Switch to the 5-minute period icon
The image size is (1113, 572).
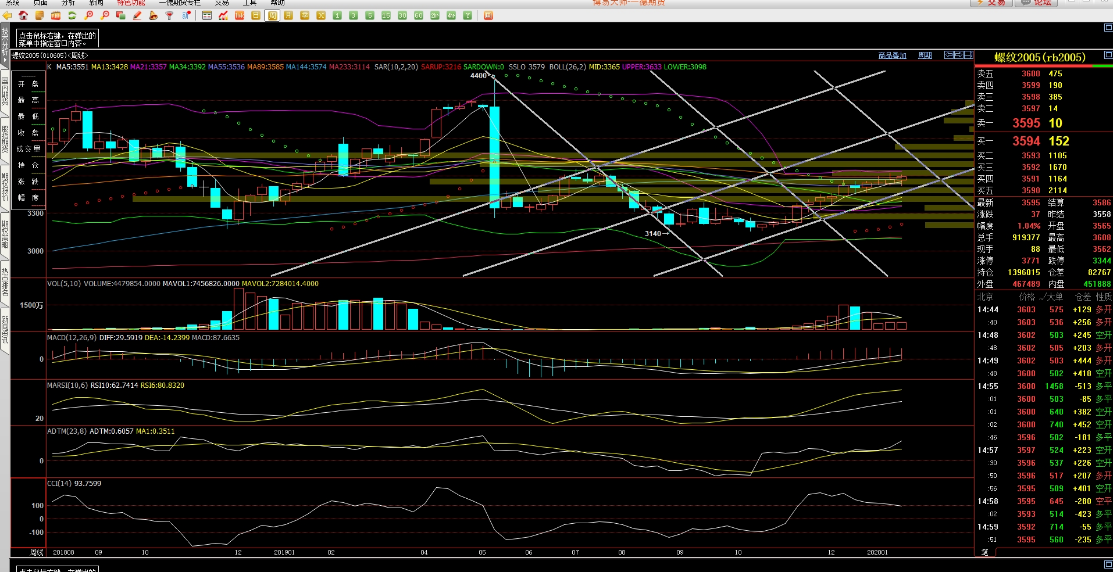370,15
